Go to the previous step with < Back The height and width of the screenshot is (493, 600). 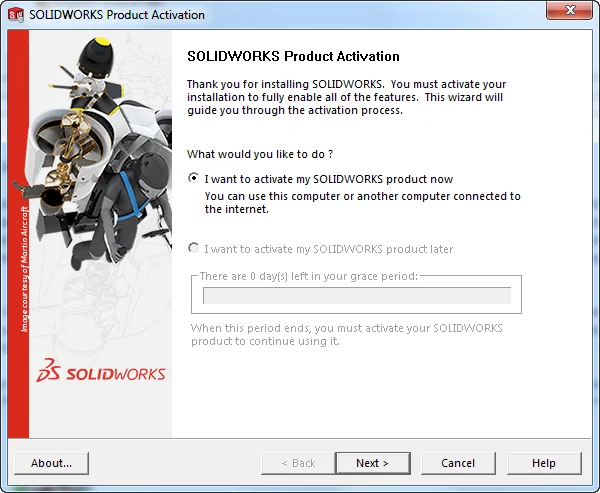[298, 463]
